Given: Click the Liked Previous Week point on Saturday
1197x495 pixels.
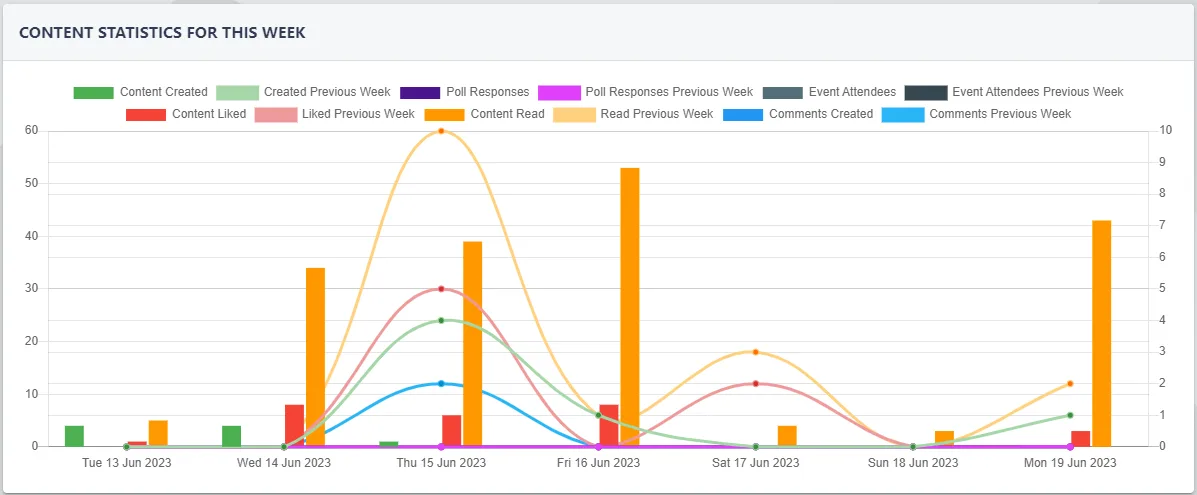Looking at the screenshot, I should point(756,383).
